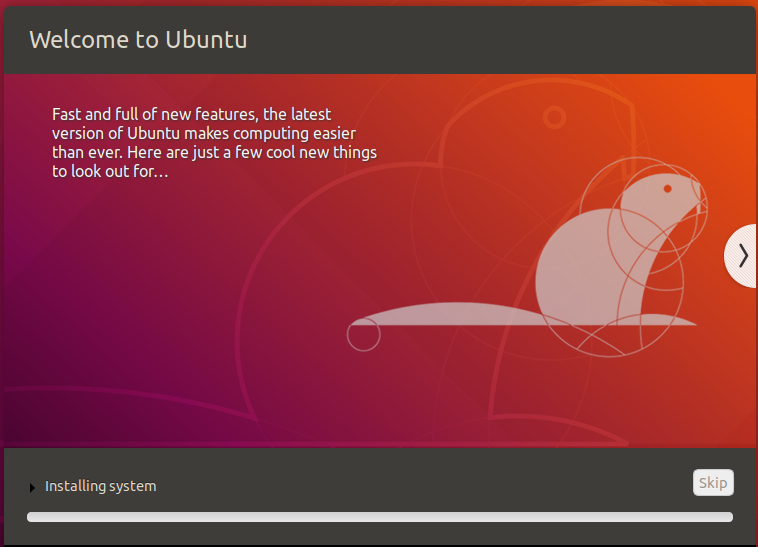Screen dimensions: 758x547
Task: Expand the Installing system details triangle
Action: tap(32, 488)
